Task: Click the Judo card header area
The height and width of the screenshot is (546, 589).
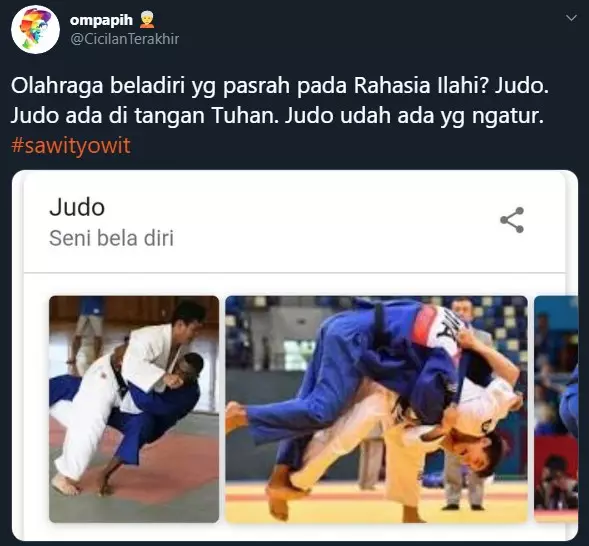Action: (x=294, y=222)
